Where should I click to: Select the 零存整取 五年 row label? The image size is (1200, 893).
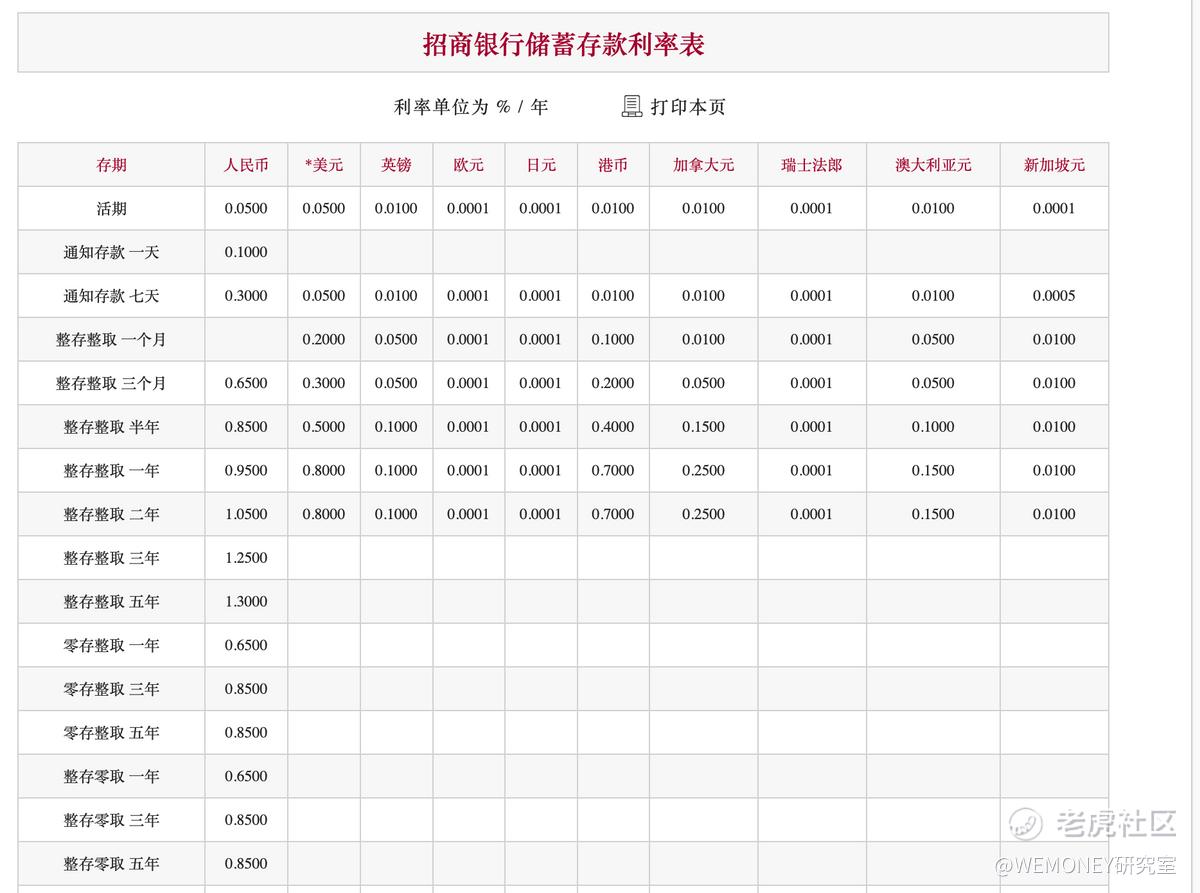click(111, 733)
